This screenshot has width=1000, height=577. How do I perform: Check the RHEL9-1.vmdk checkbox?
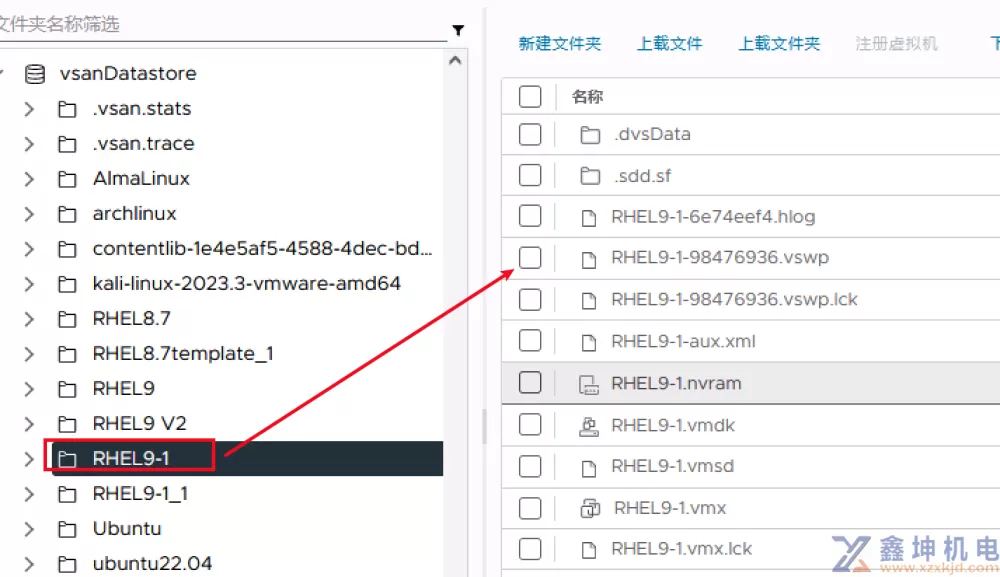[530, 424]
